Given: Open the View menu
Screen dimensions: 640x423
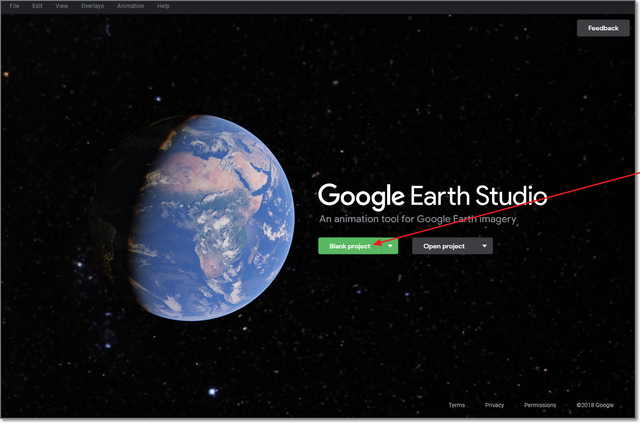Looking at the screenshot, I should click(x=62, y=6).
